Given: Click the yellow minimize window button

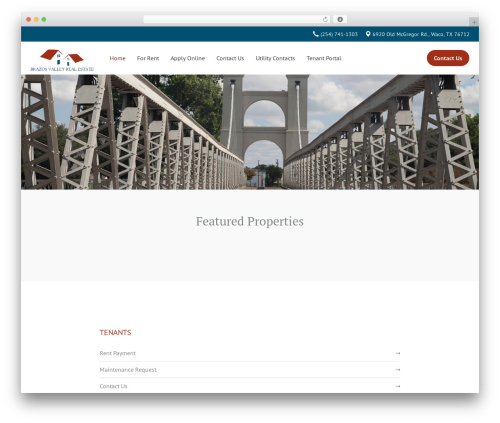Looking at the screenshot, I should pyautogui.click(x=36, y=19).
